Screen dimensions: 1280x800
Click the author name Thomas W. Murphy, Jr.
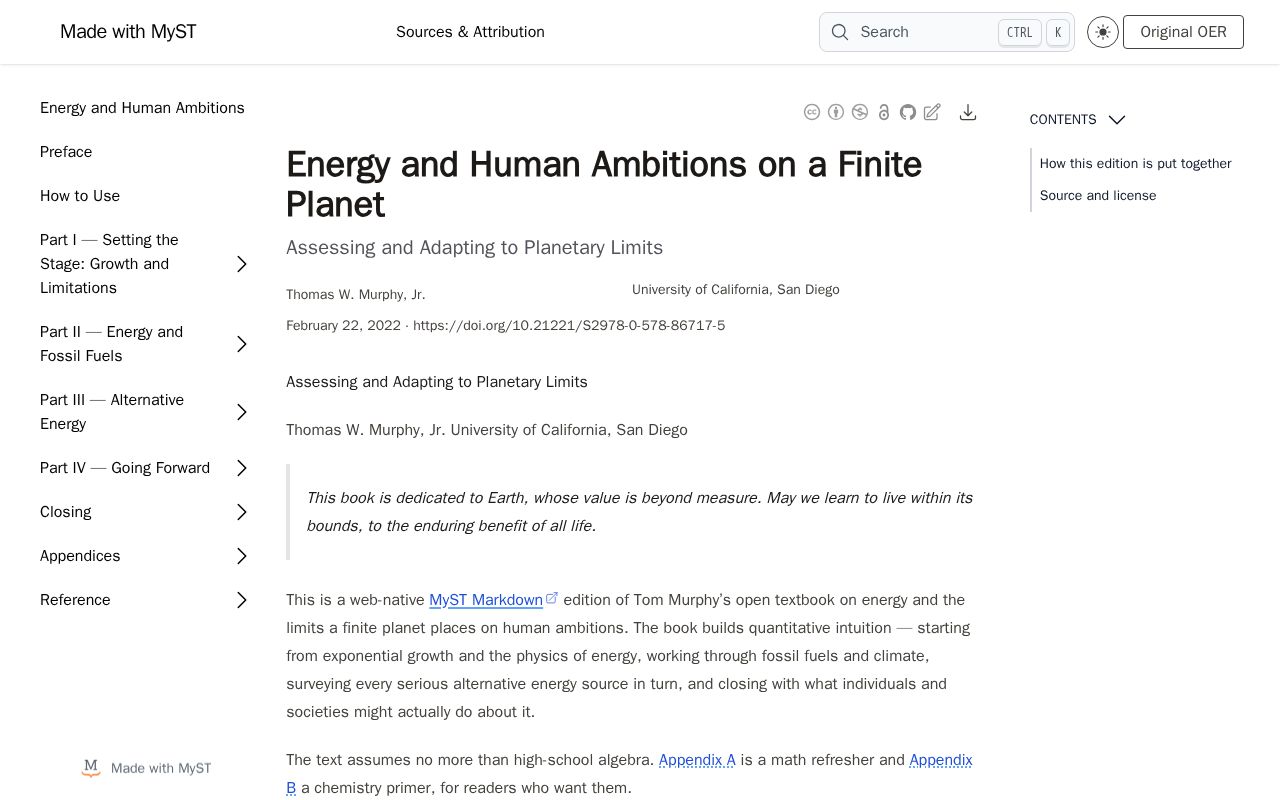(x=356, y=295)
